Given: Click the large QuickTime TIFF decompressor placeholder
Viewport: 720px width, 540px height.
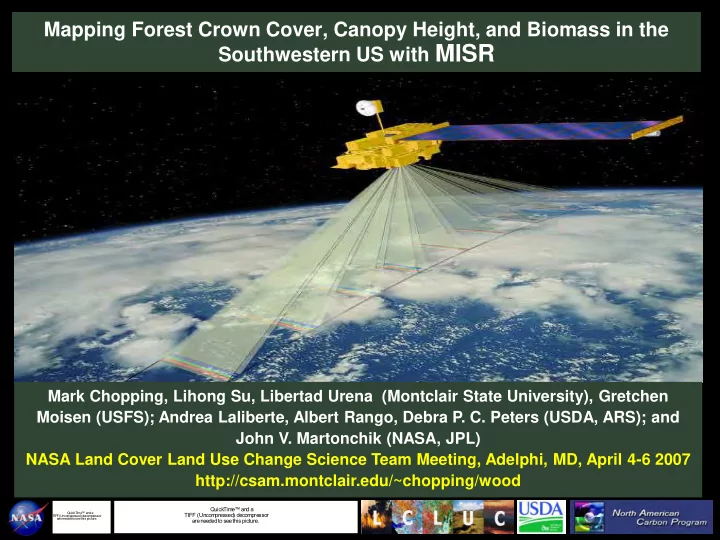Looking at the screenshot, I should click(236, 517).
